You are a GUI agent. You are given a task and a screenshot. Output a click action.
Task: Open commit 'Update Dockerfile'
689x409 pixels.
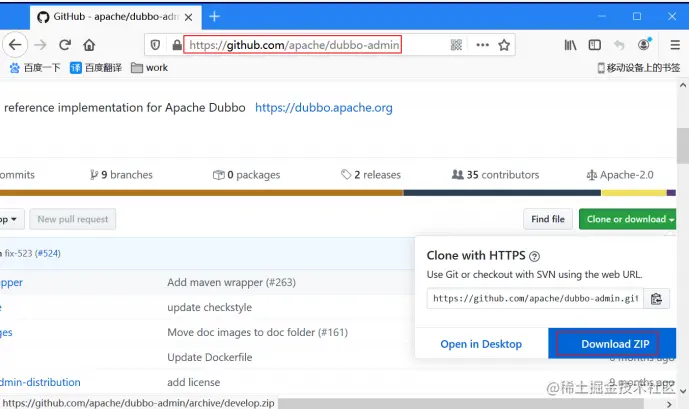[x=210, y=358]
